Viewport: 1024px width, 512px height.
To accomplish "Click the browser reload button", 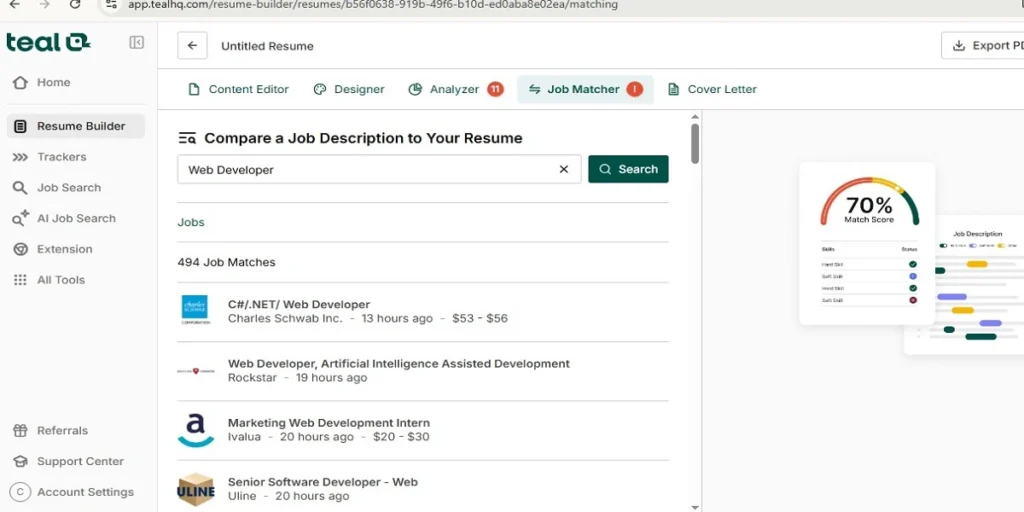I will click(75, 5).
